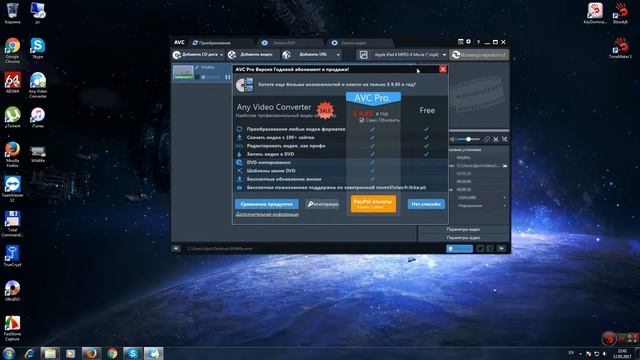The image size is (640, 360).
Task: Open Total Commander desktop shortcut
Action: click(x=12, y=223)
